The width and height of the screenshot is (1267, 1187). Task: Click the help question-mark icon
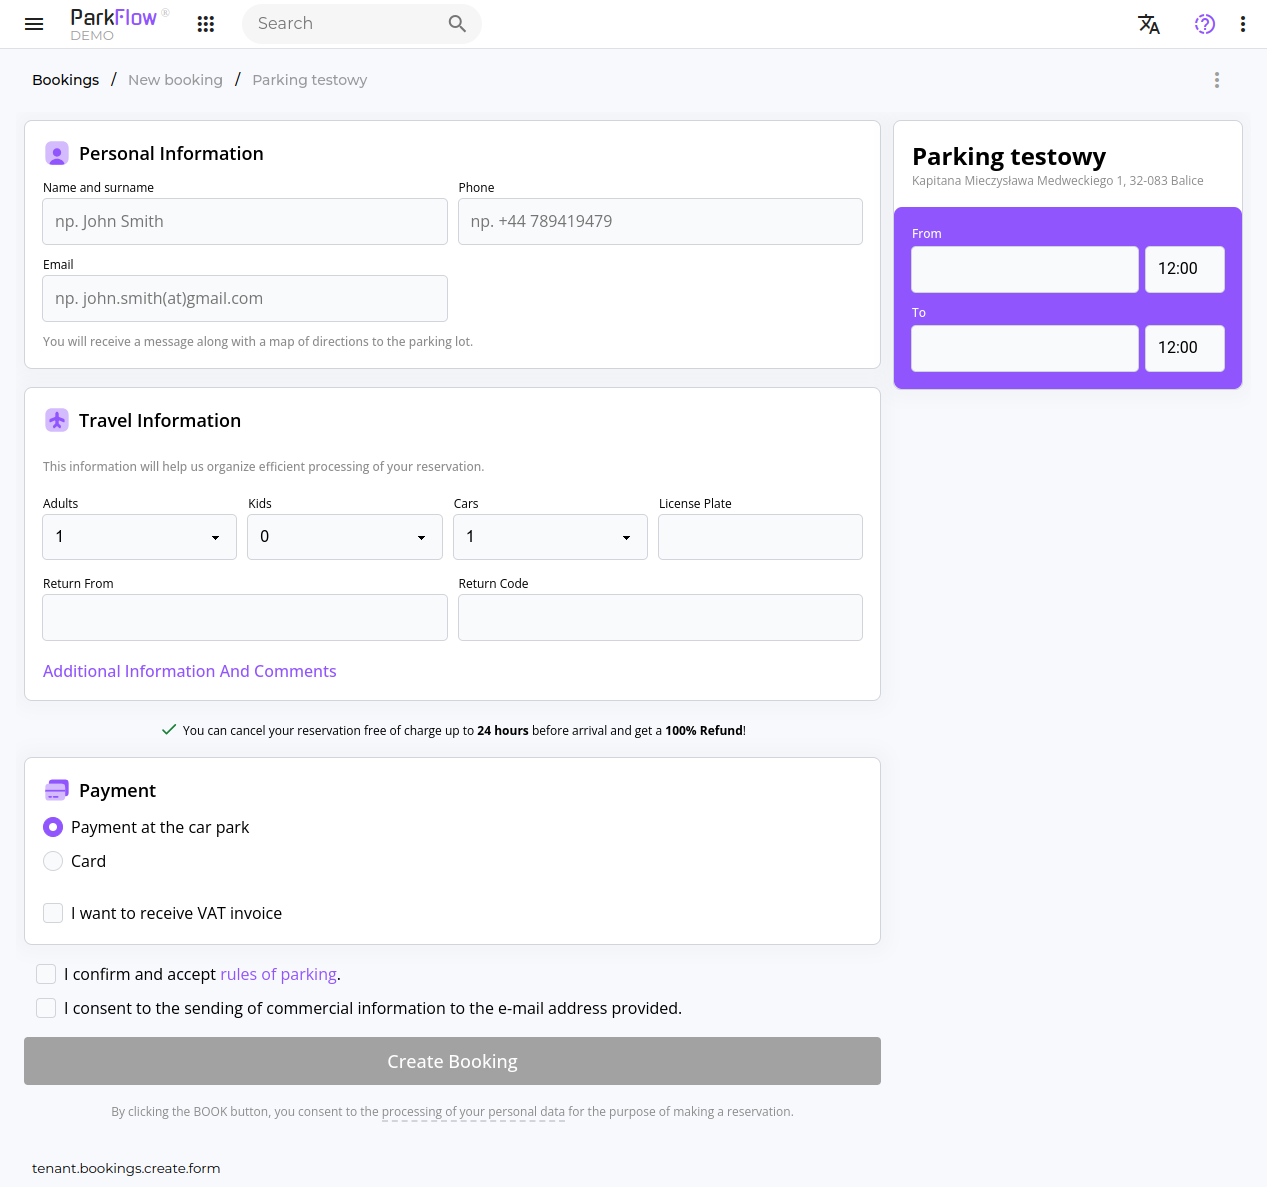(x=1204, y=23)
